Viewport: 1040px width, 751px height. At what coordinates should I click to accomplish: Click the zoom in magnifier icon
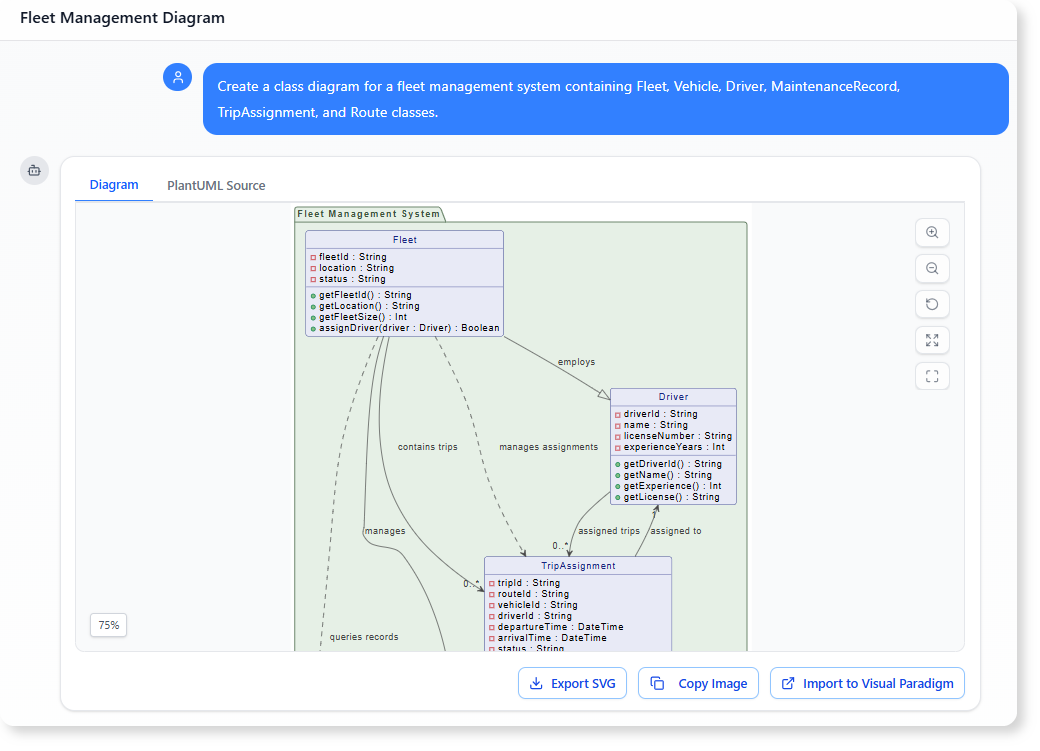click(932, 232)
